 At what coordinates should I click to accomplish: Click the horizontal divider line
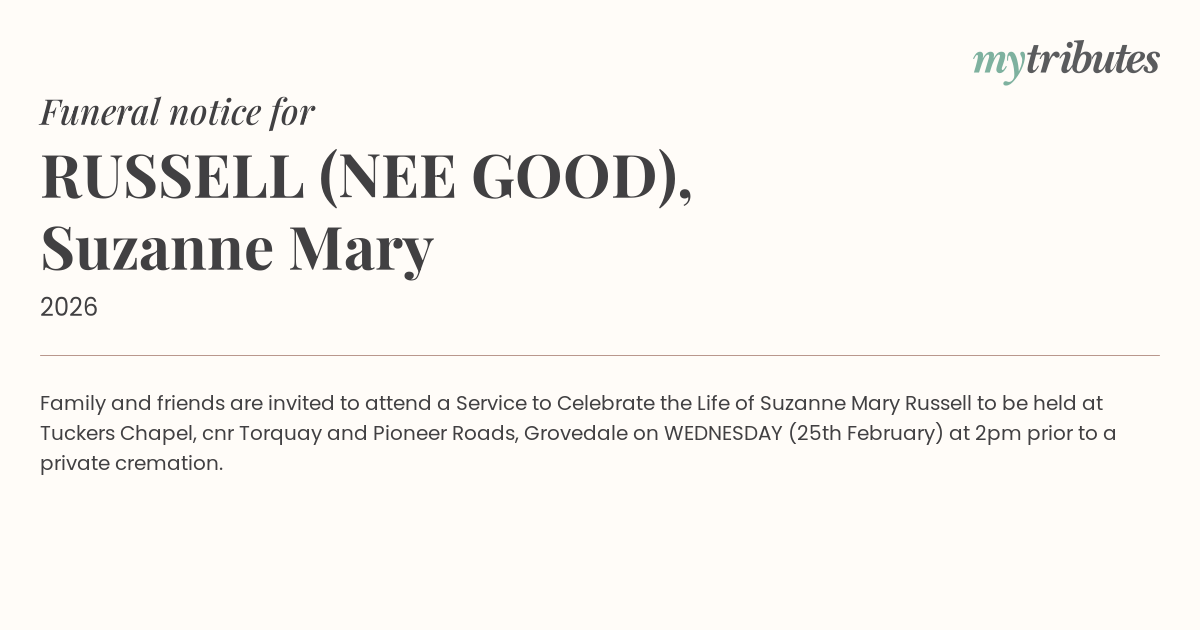[x=600, y=355]
